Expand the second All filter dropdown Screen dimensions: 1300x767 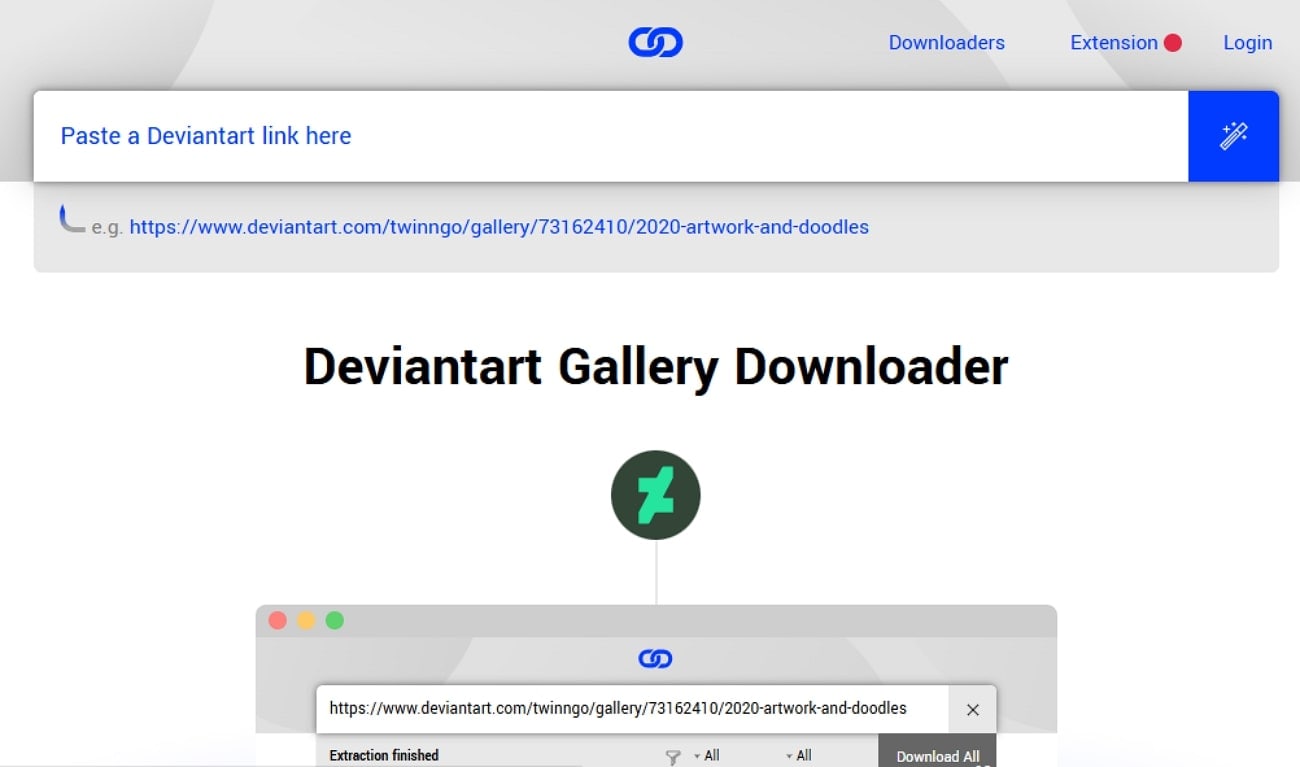(803, 754)
